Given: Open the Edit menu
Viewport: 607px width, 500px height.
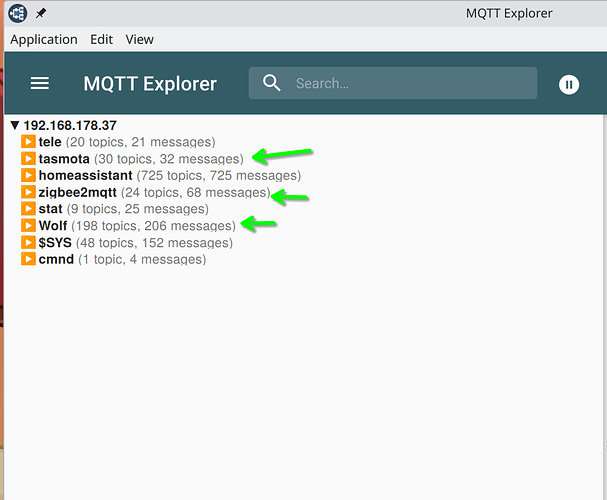Looking at the screenshot, I should [101, 39].
